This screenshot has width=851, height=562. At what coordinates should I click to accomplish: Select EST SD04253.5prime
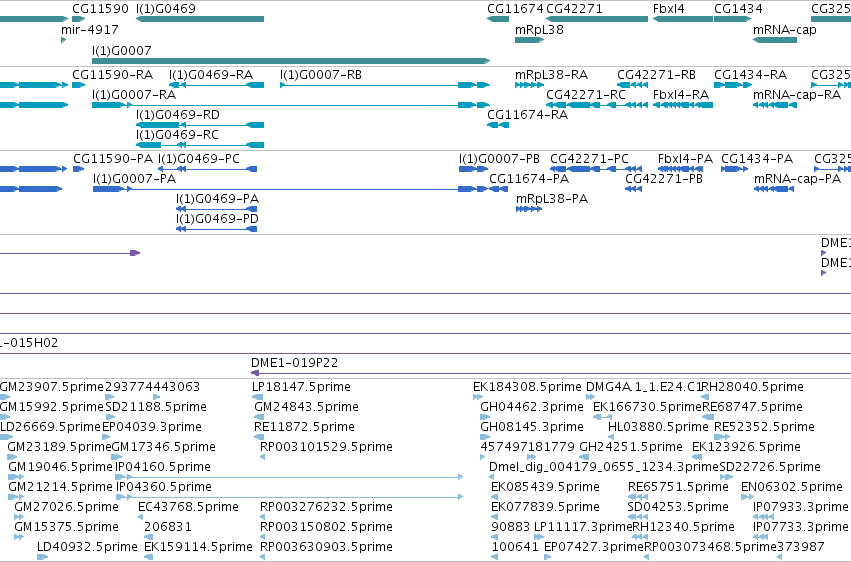(638, 518)
